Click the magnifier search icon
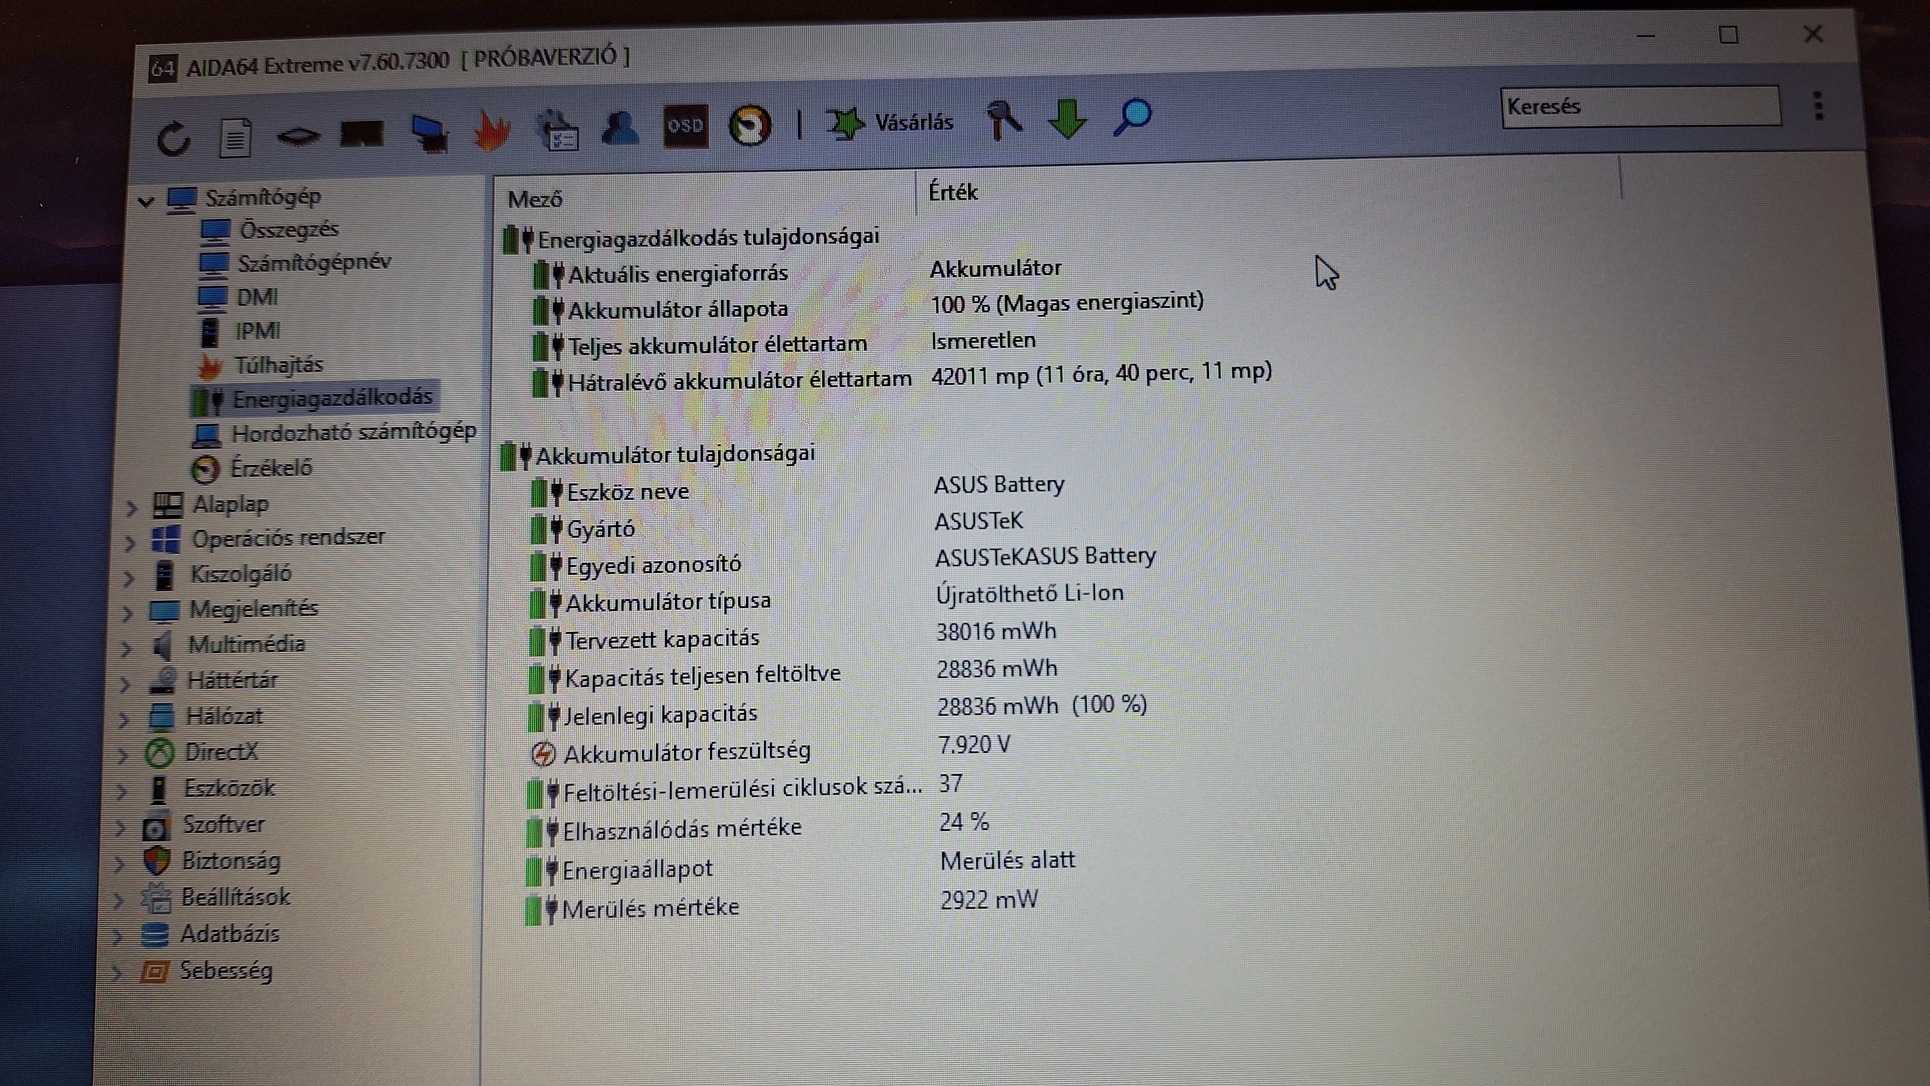The height and width of the screenshot is (1086, 1930). coord(1132,117)
